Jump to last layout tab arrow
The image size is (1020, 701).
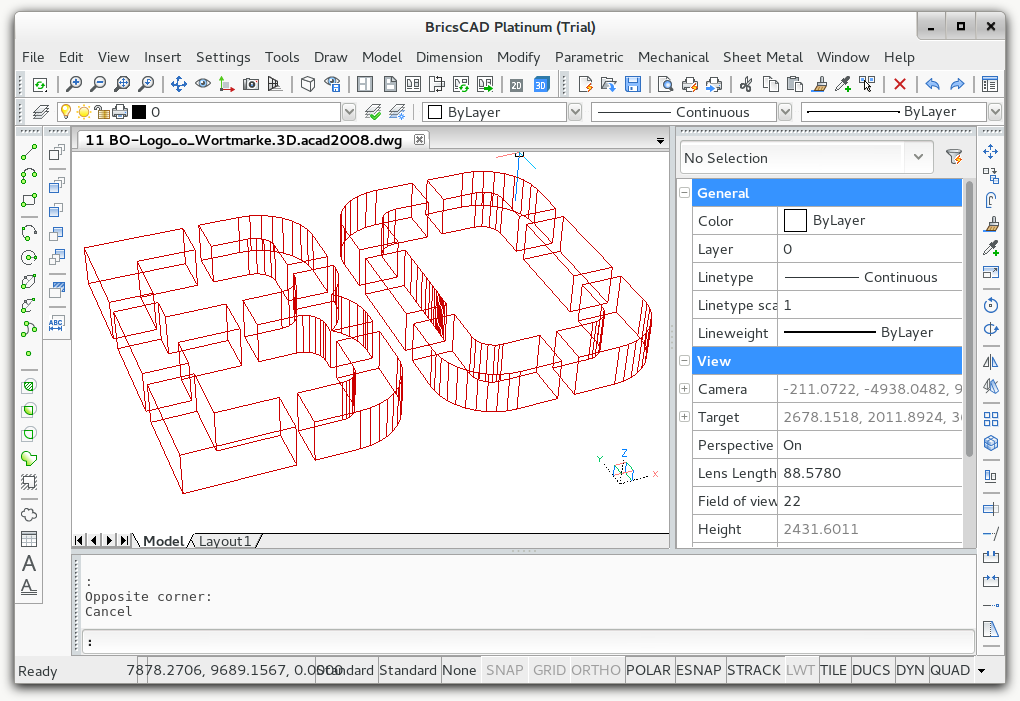tap(123, 541)
